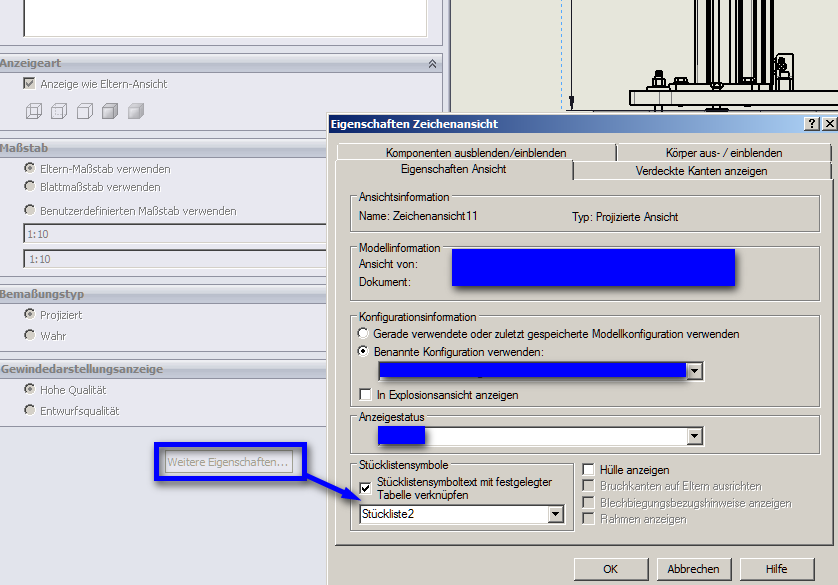Click the Hilfe button
This screenshot has width=838, height=585.
coord(777,569)
